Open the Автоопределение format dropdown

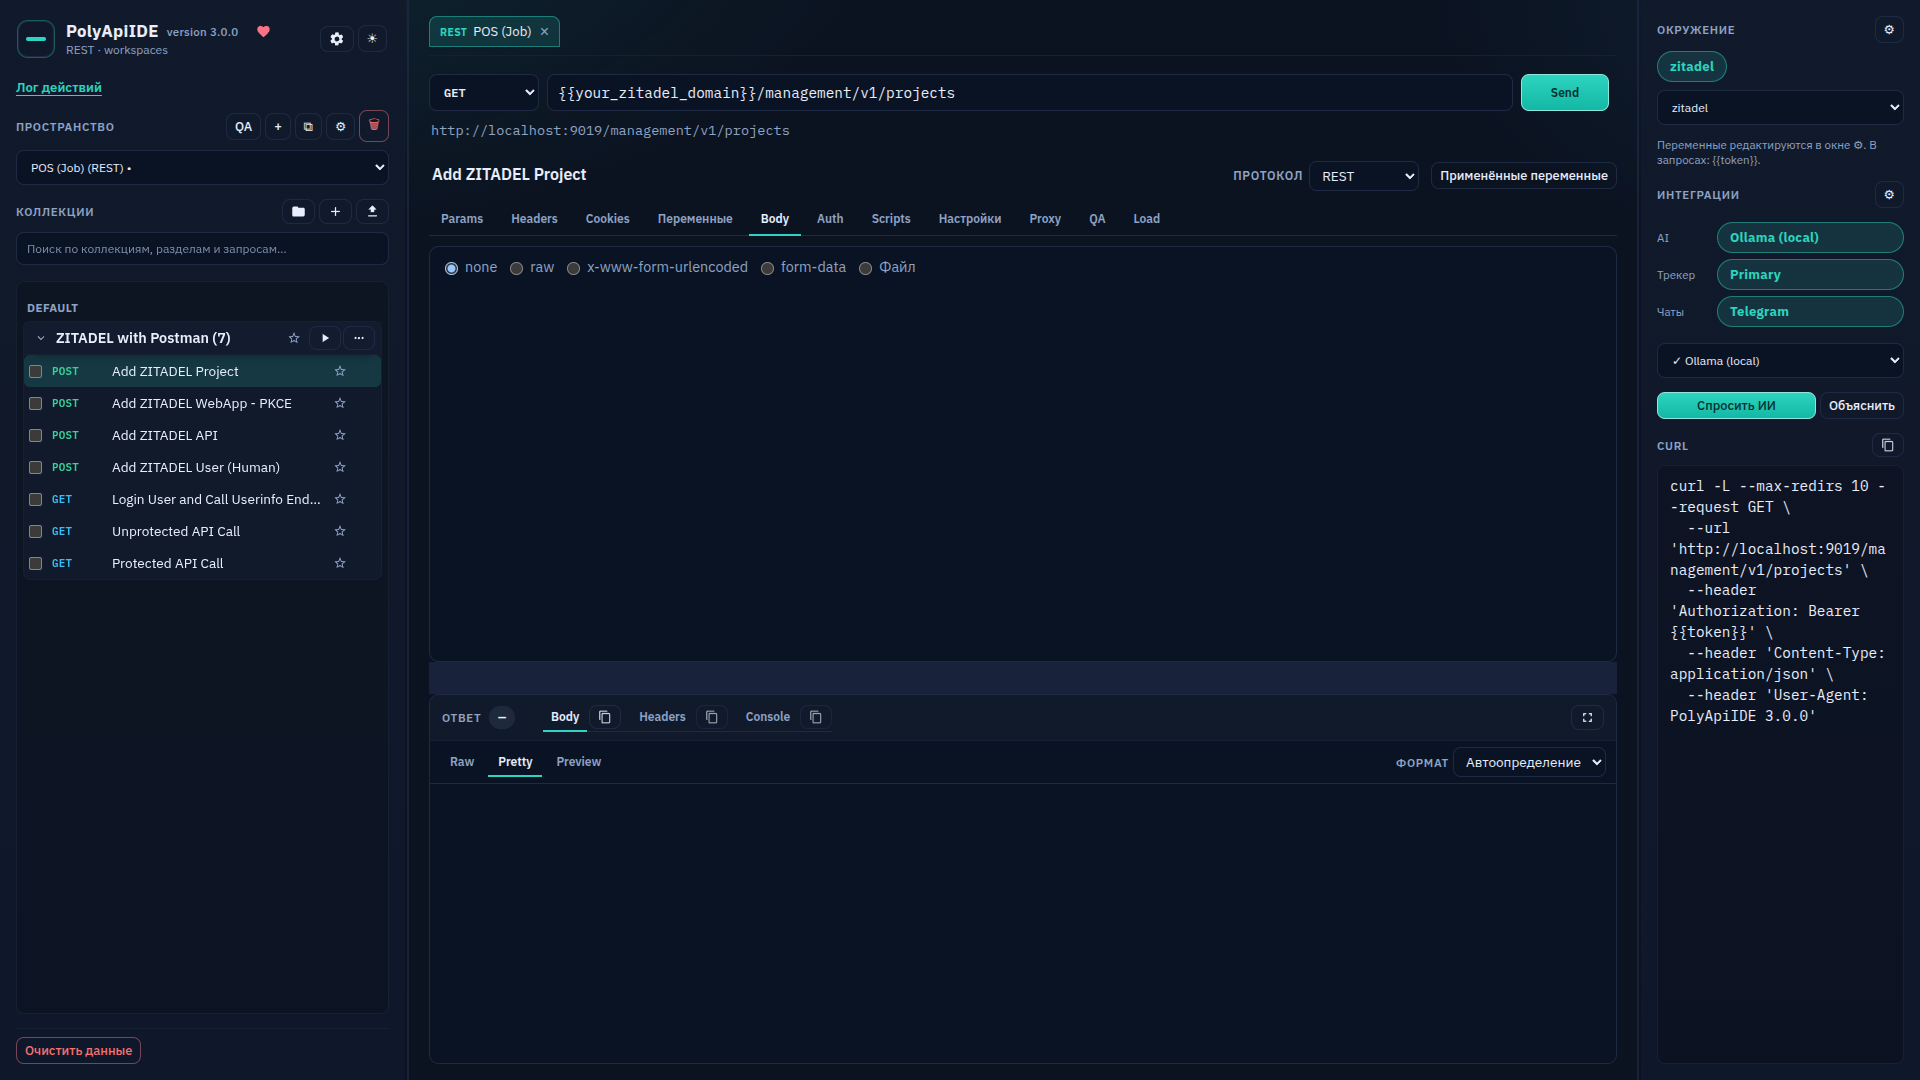click(x=1529, y=763)
